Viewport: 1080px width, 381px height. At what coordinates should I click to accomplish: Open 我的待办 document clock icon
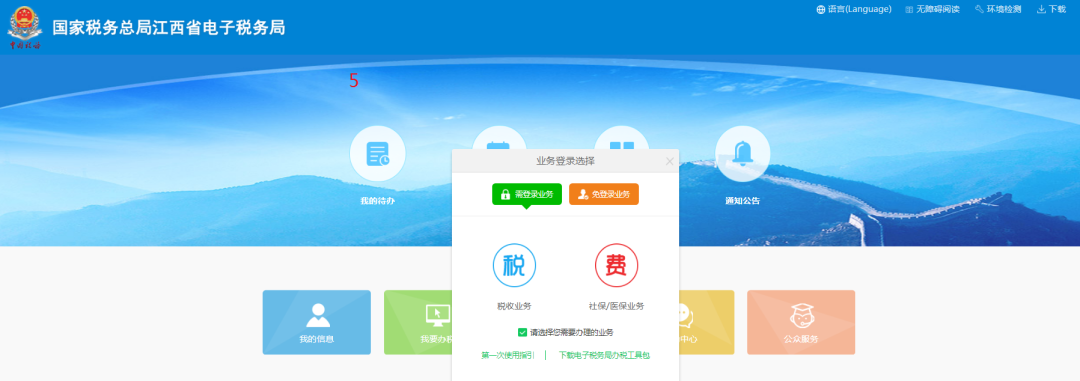point(377,154)
